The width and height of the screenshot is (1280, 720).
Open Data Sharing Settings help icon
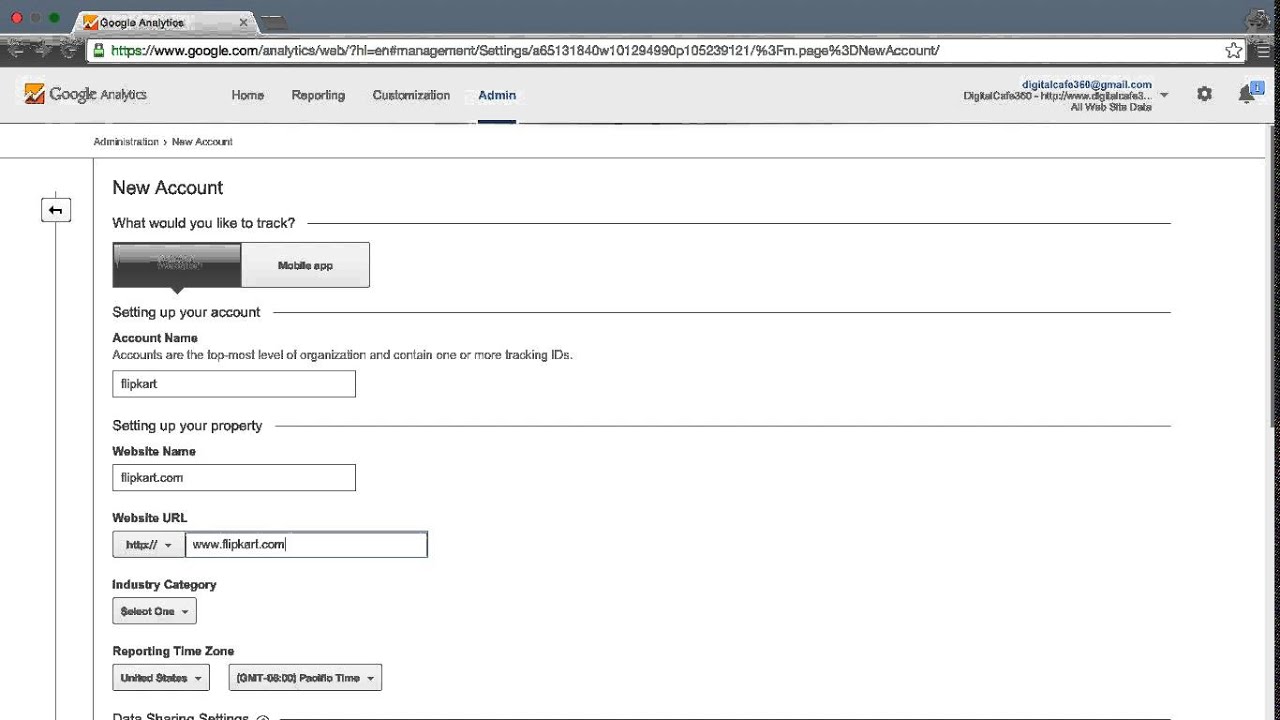click(262, 717)
